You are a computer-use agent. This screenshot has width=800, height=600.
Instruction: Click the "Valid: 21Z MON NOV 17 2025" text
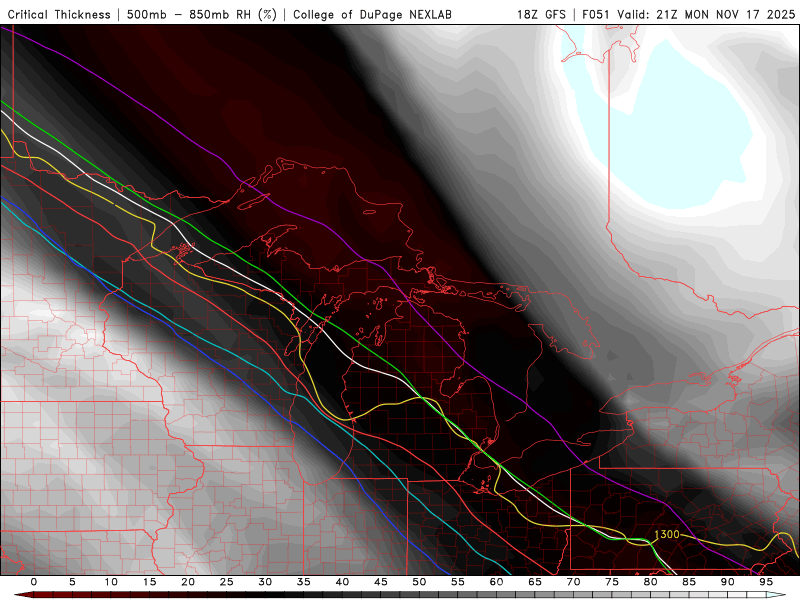(x=706, y=14)
